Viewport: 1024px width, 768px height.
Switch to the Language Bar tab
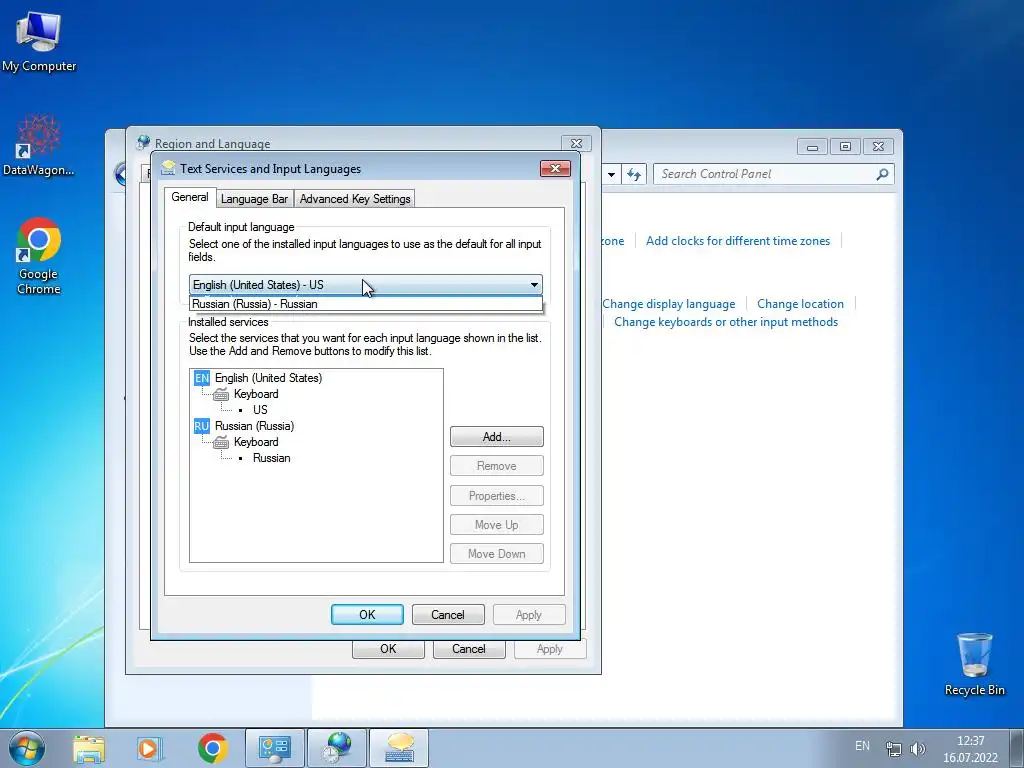255,199
